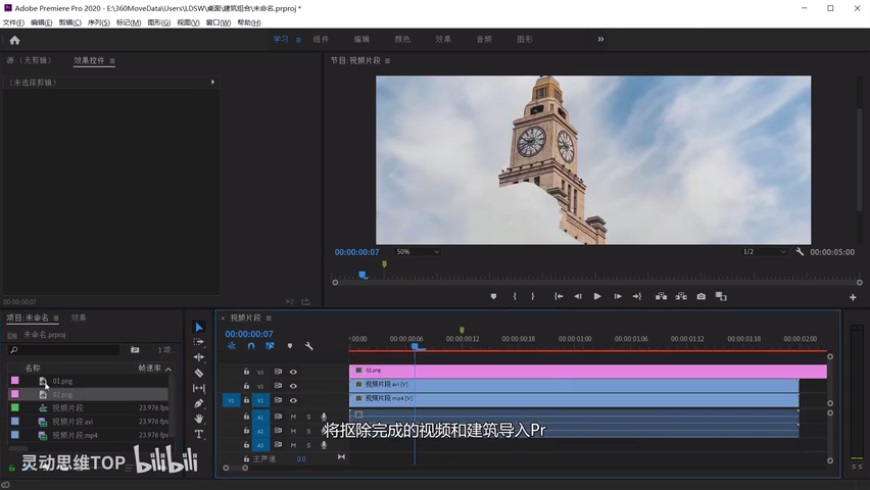Open the Edit menu
Image resolution: width=870 pixels, height=490 pixels.
[x=41, y=23]
